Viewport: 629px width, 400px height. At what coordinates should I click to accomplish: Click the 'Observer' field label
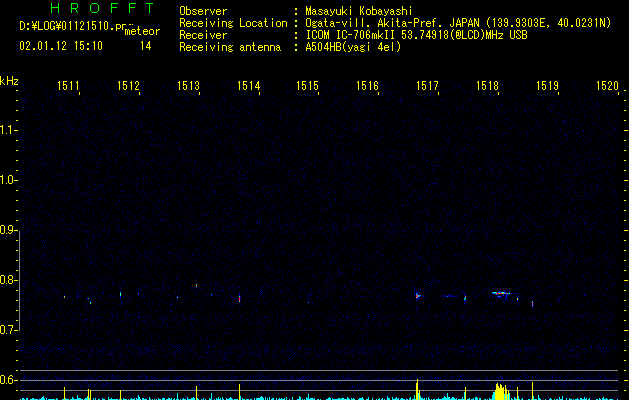tap(203, 11)
